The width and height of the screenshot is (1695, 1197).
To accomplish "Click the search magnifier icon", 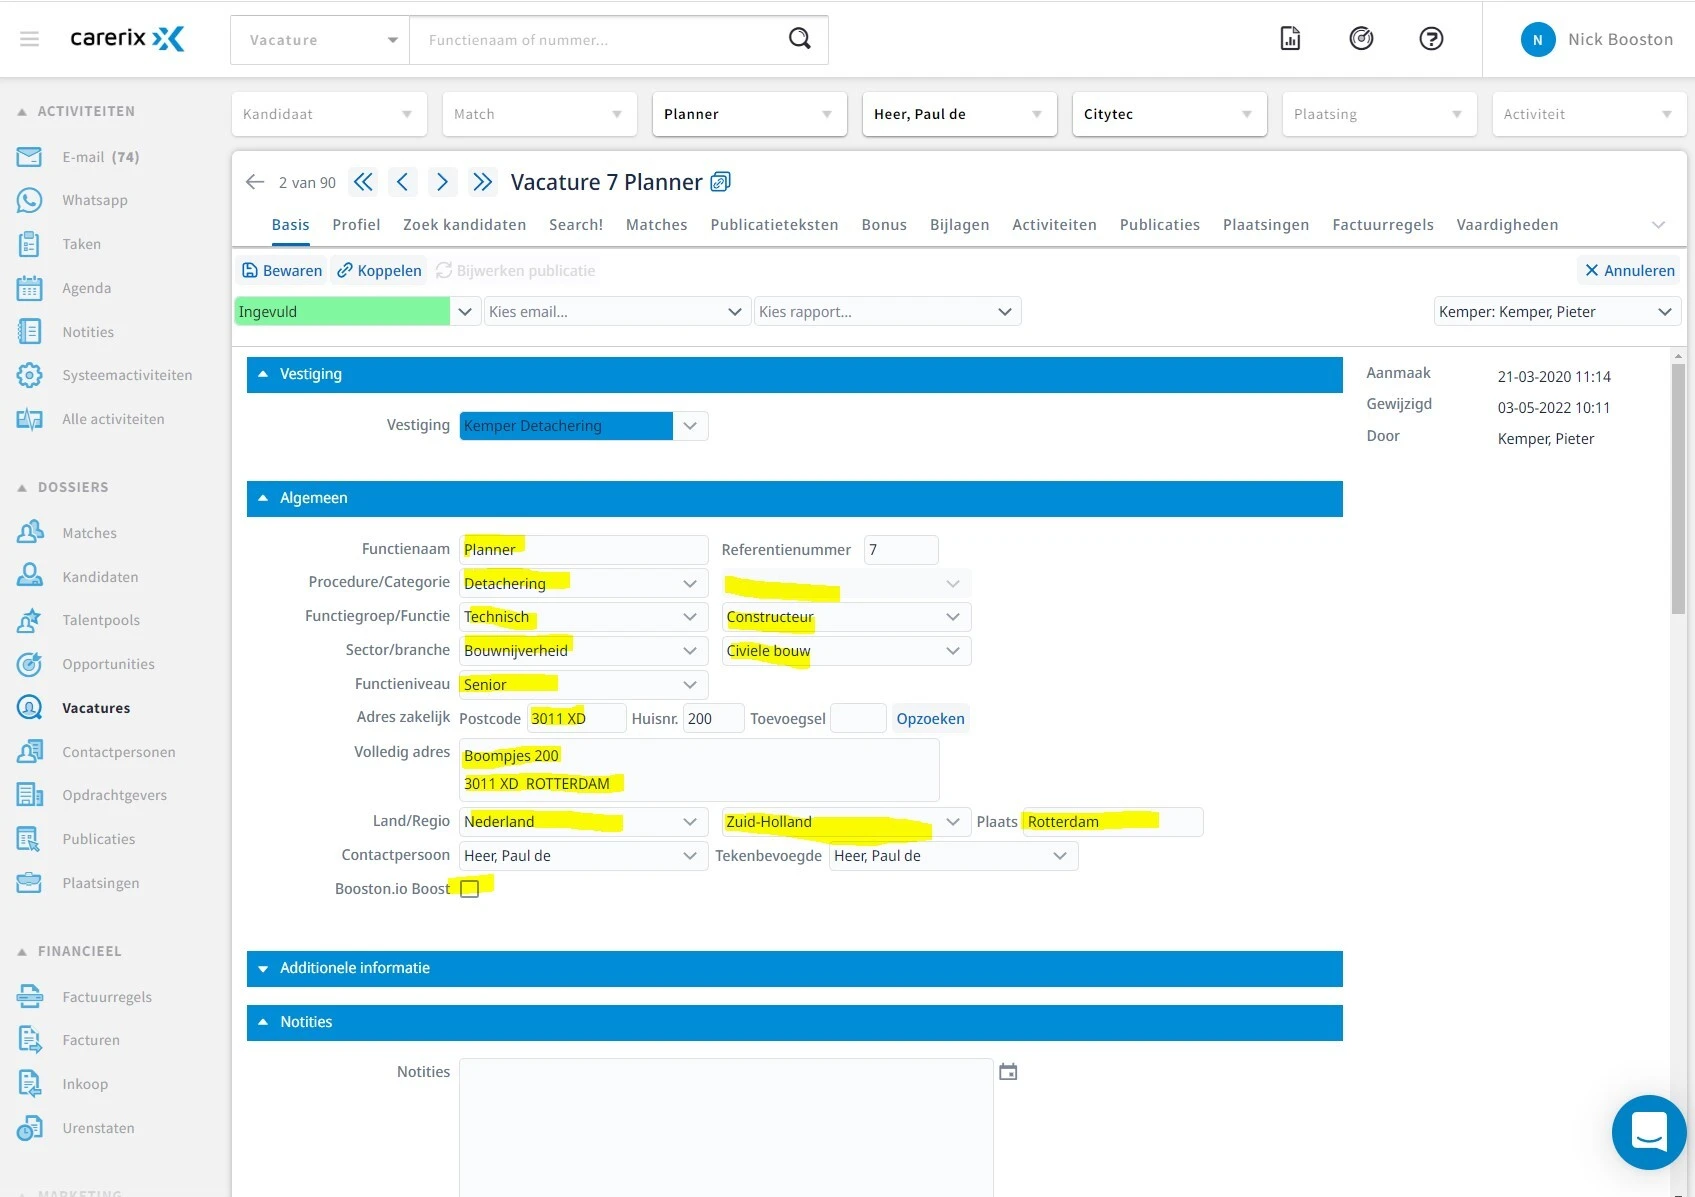I will [x=799, y=39].
